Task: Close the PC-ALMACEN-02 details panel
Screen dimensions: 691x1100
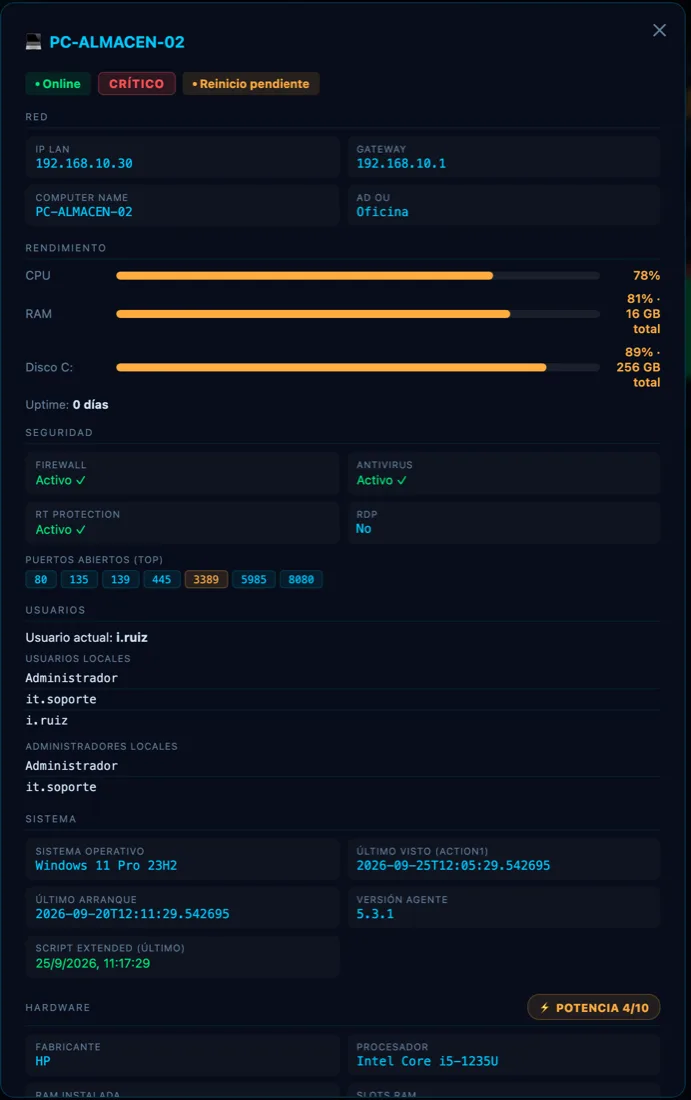Action: [x=659, y=30]
